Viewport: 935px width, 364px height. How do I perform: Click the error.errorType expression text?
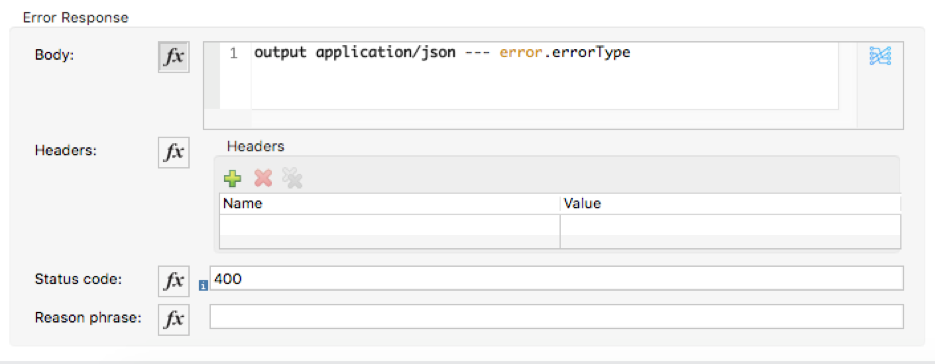point(565,53)
